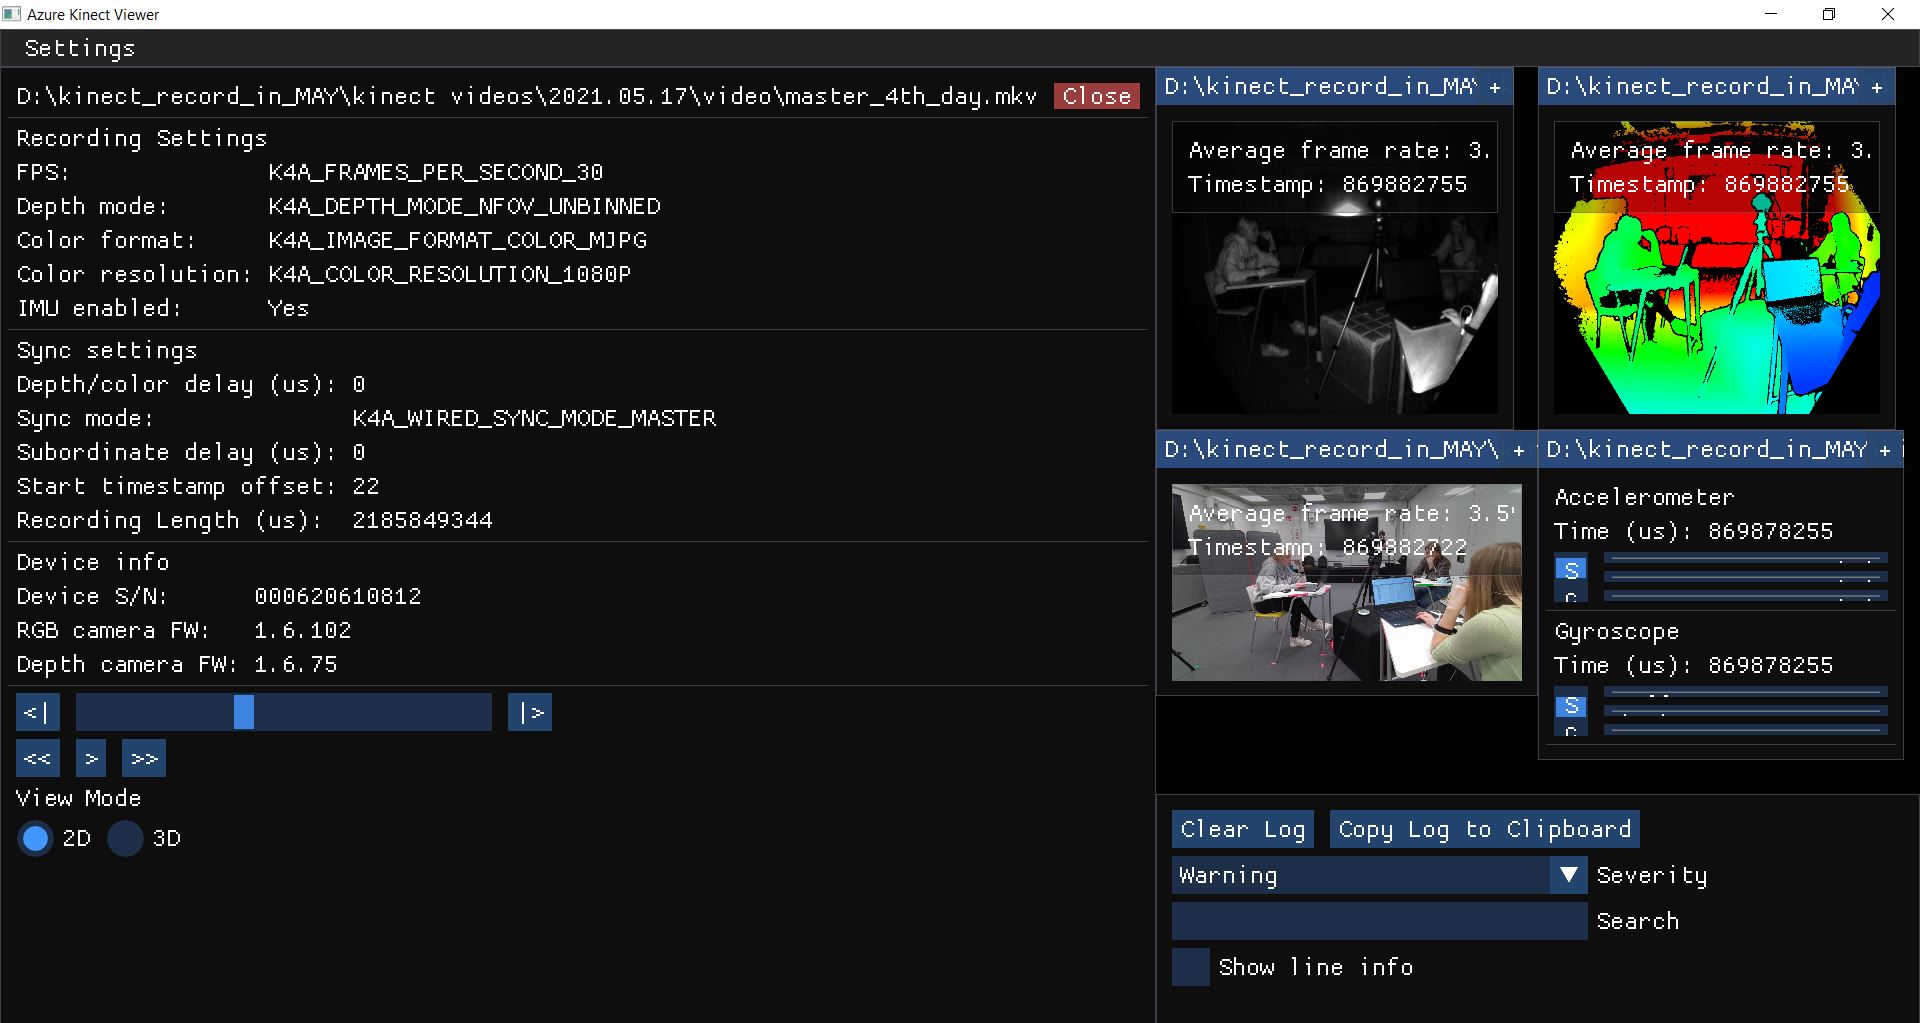Click the play (>) button
The width and height of the screenshot is (1920, 1023).
(x=91, y=758)
